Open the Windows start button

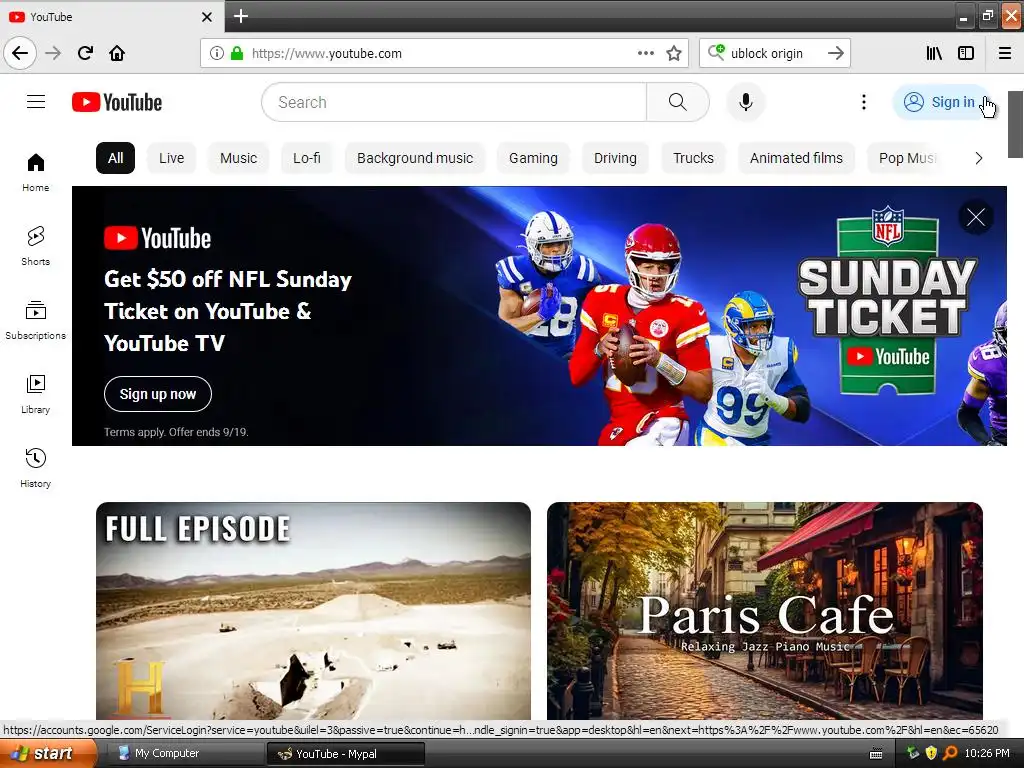point(48,753)
